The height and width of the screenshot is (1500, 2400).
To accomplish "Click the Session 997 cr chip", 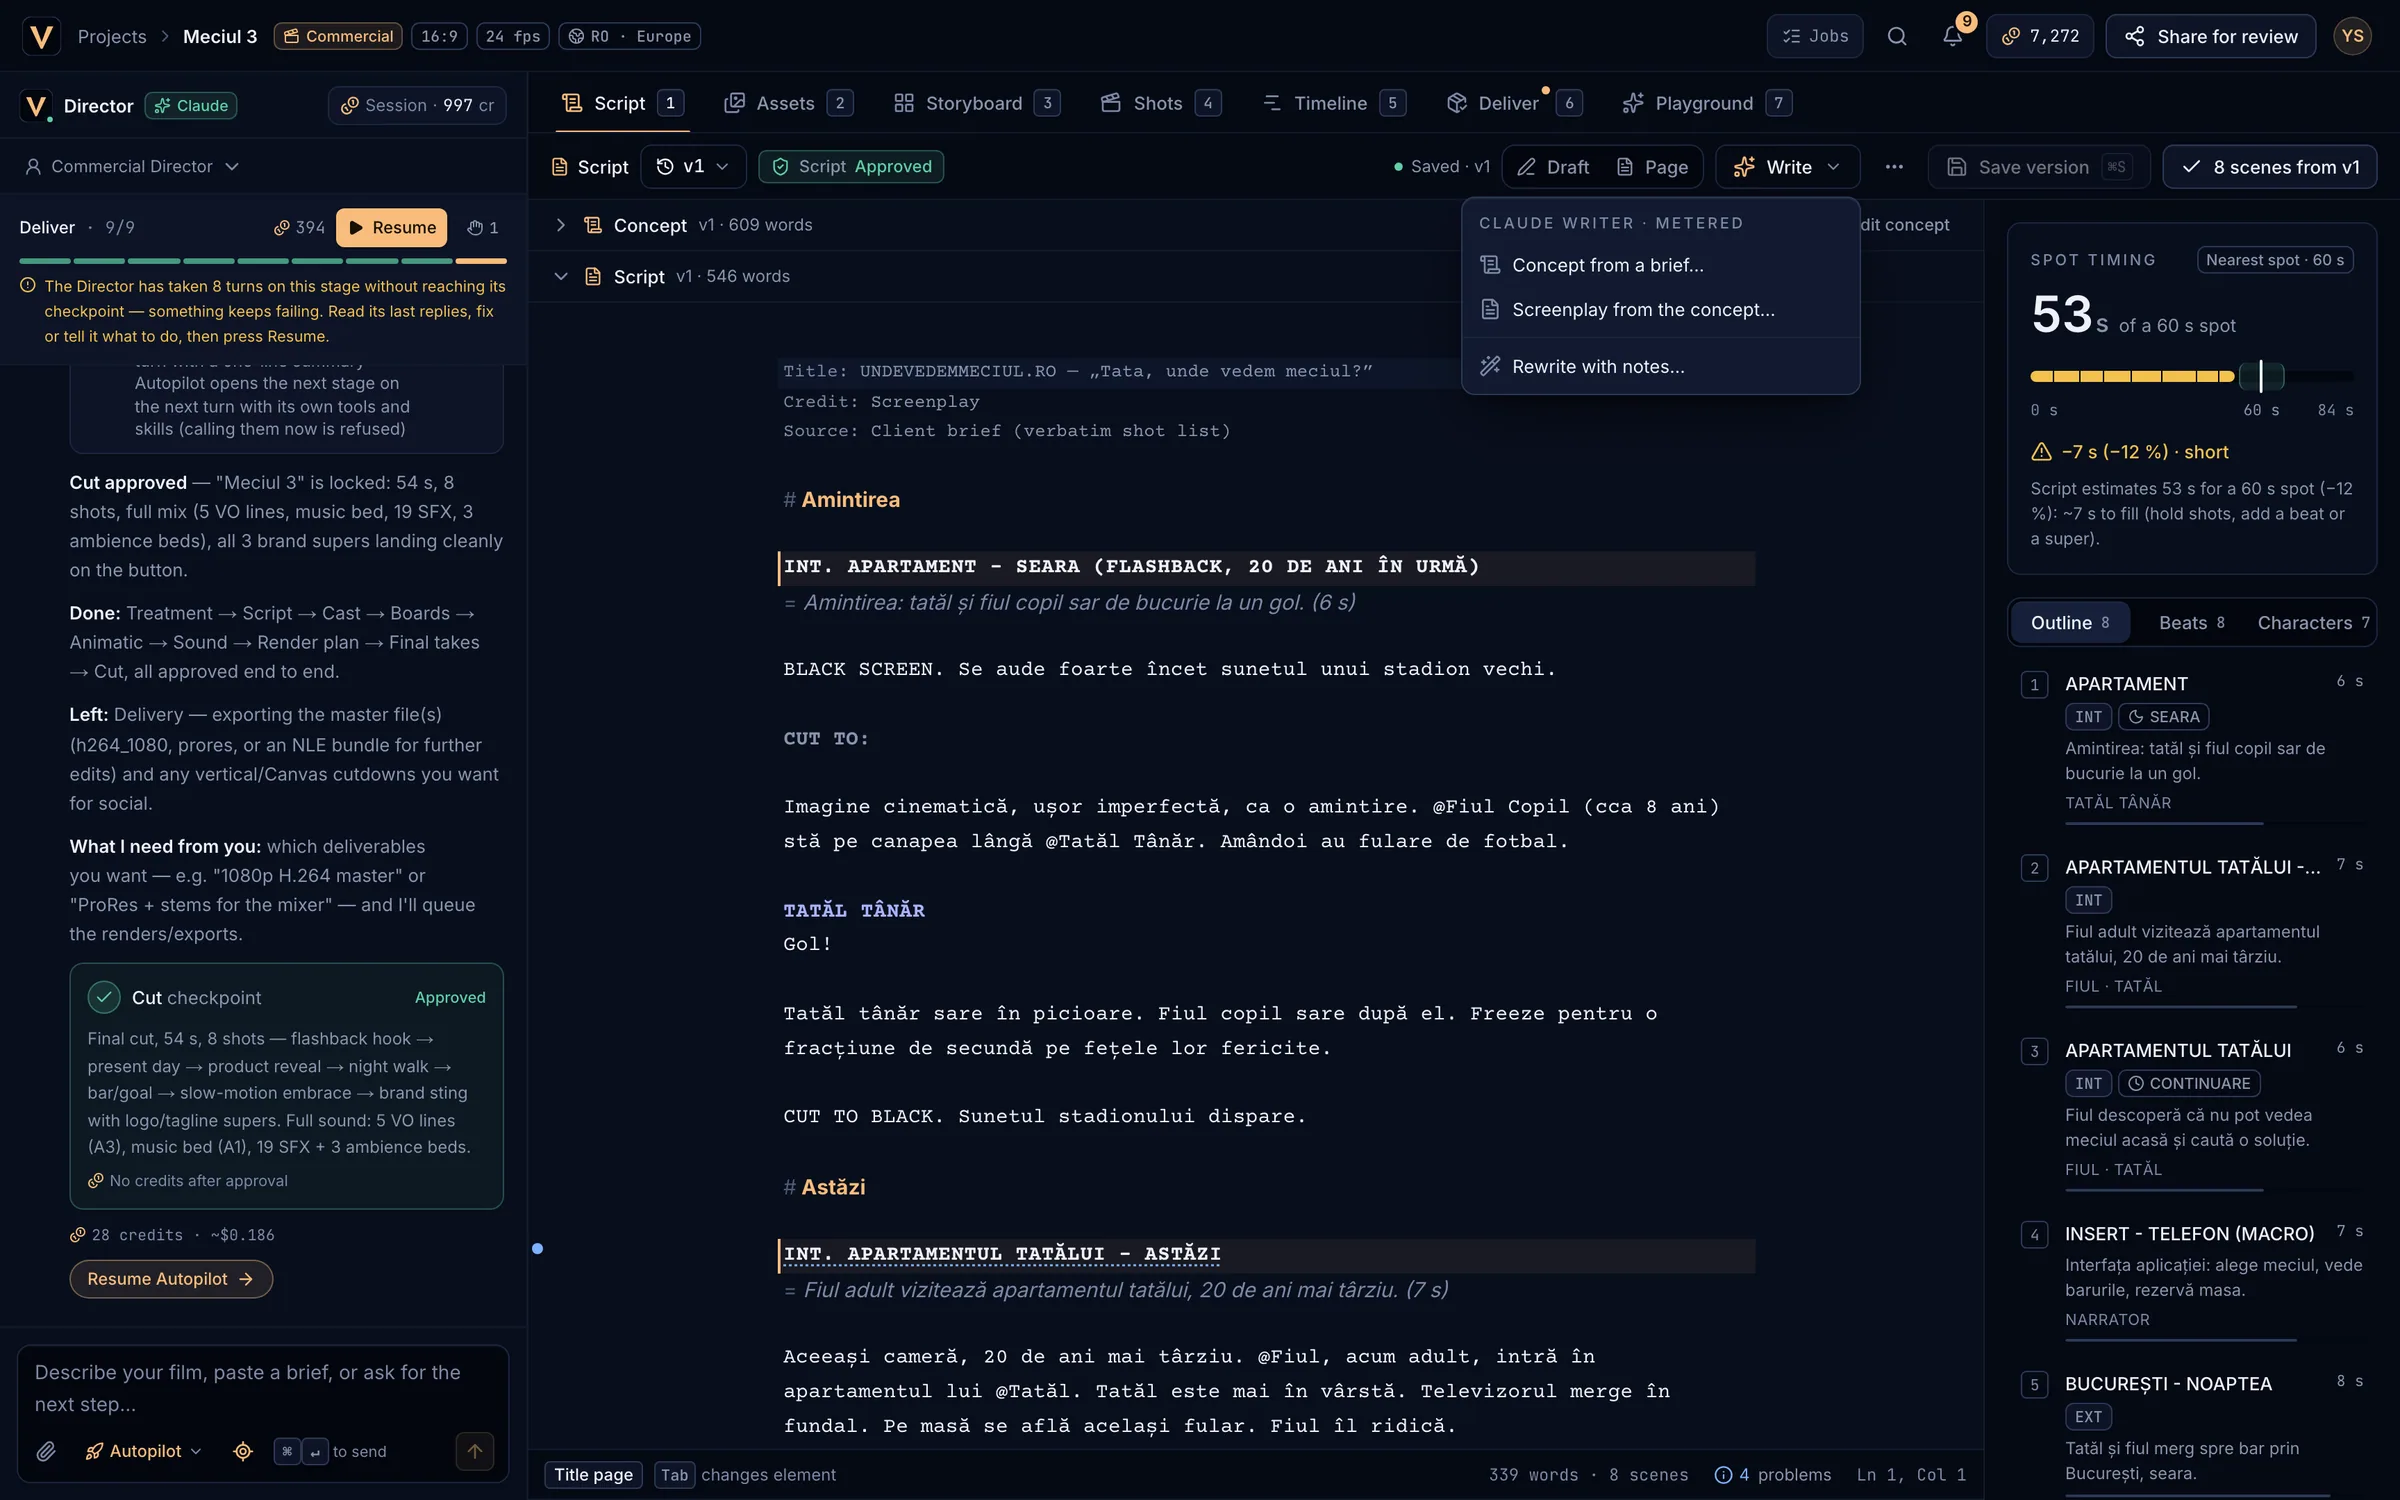I will click(417, 105).
